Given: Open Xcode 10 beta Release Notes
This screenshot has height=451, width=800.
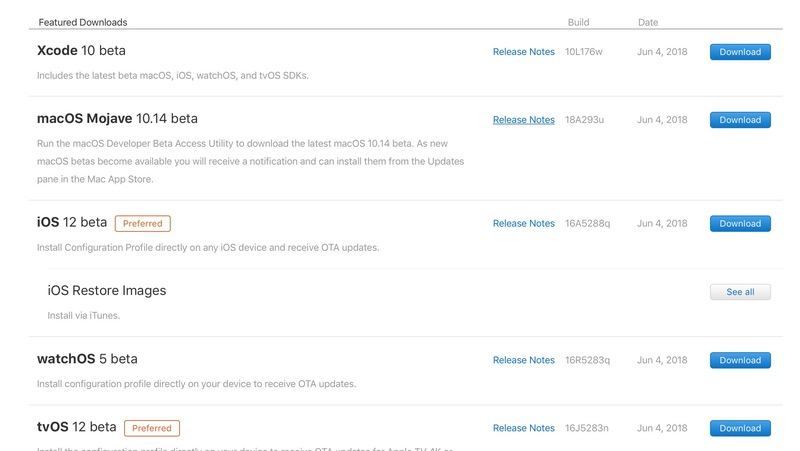Looking at the screenshot, I should pyautogui.click(x=523, y=52).
